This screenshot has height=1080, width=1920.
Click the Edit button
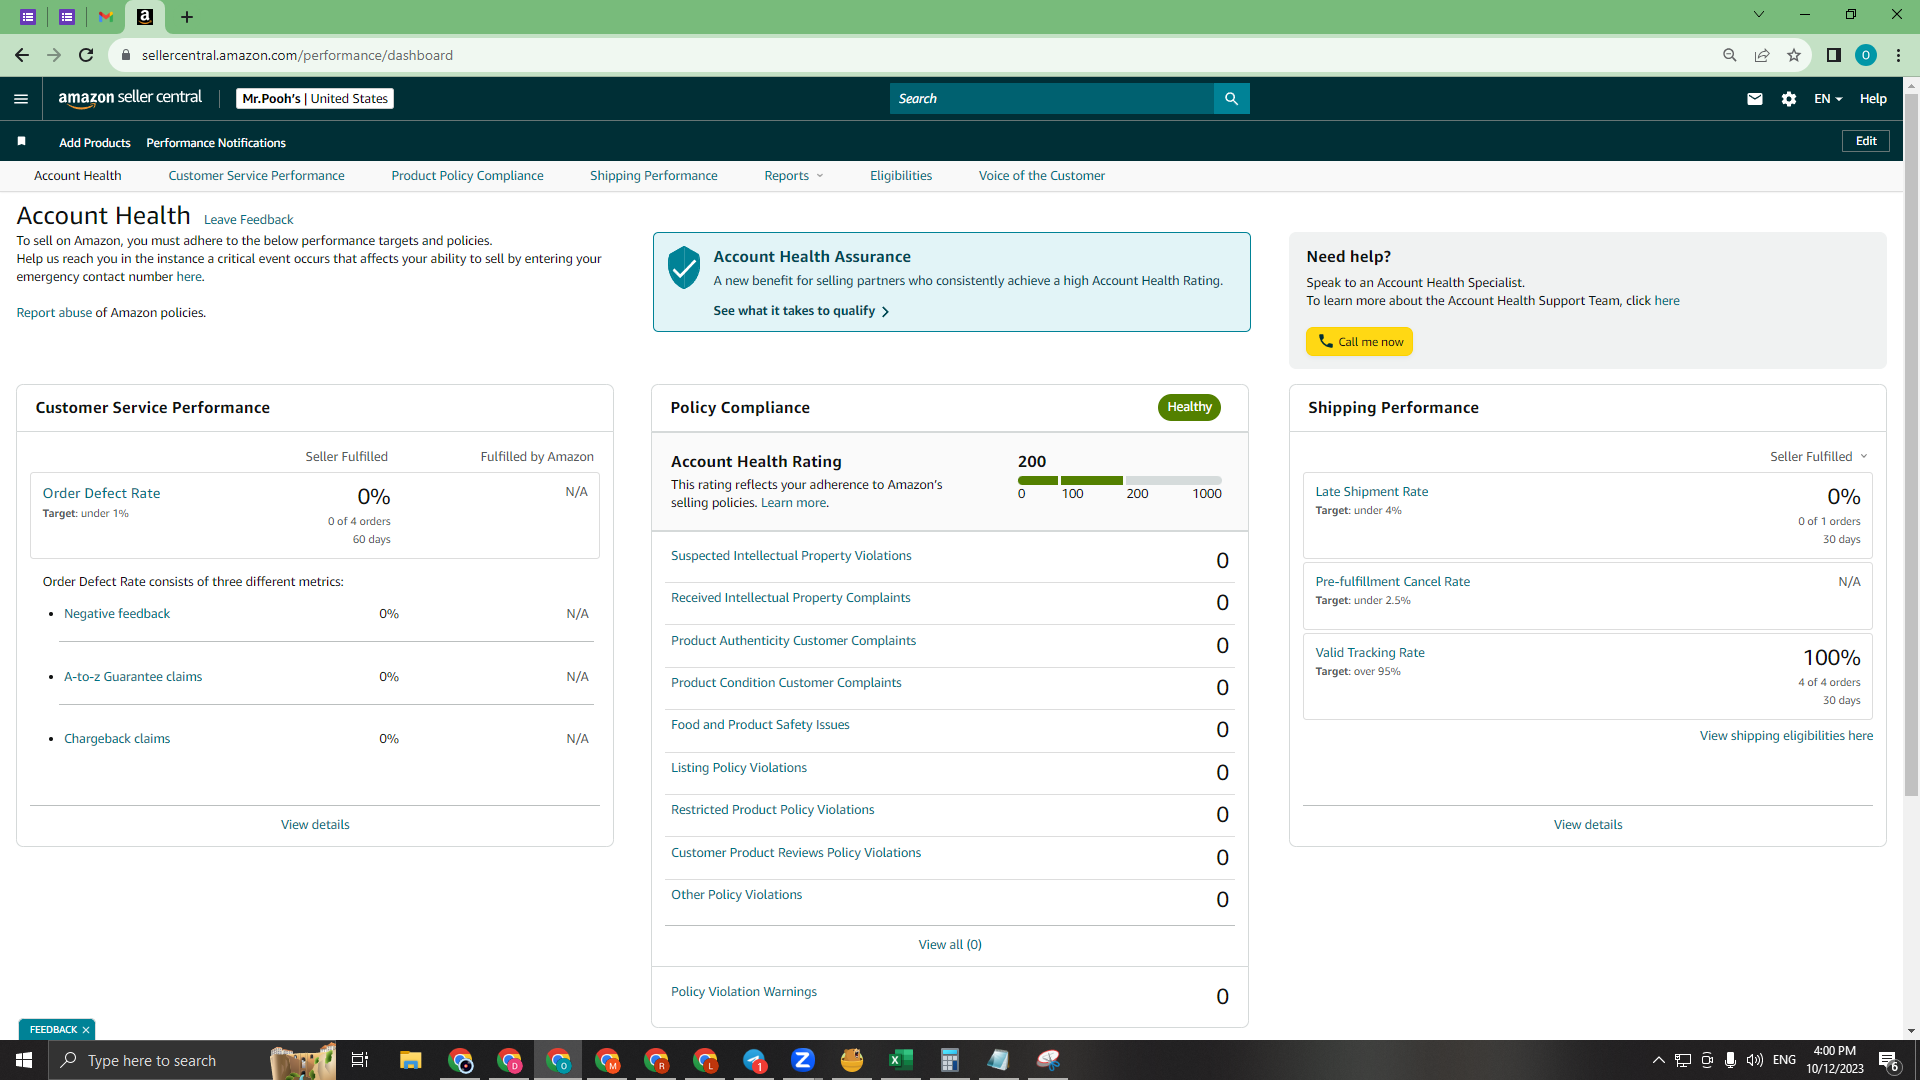tap(1866, 141)
